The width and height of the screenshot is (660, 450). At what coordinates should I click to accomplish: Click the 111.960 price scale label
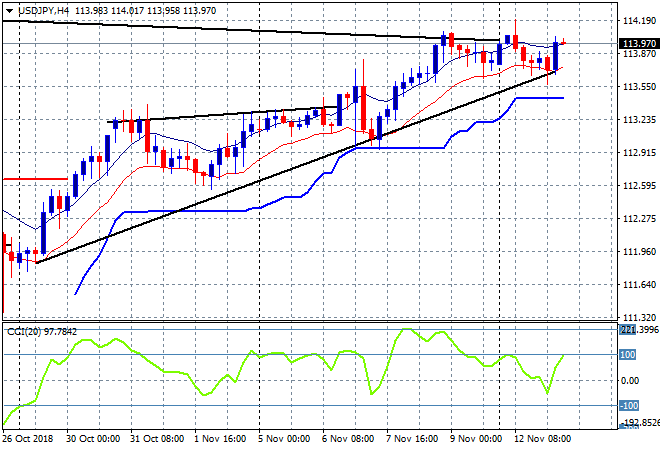pyautogui.click(x=639, y=252)
